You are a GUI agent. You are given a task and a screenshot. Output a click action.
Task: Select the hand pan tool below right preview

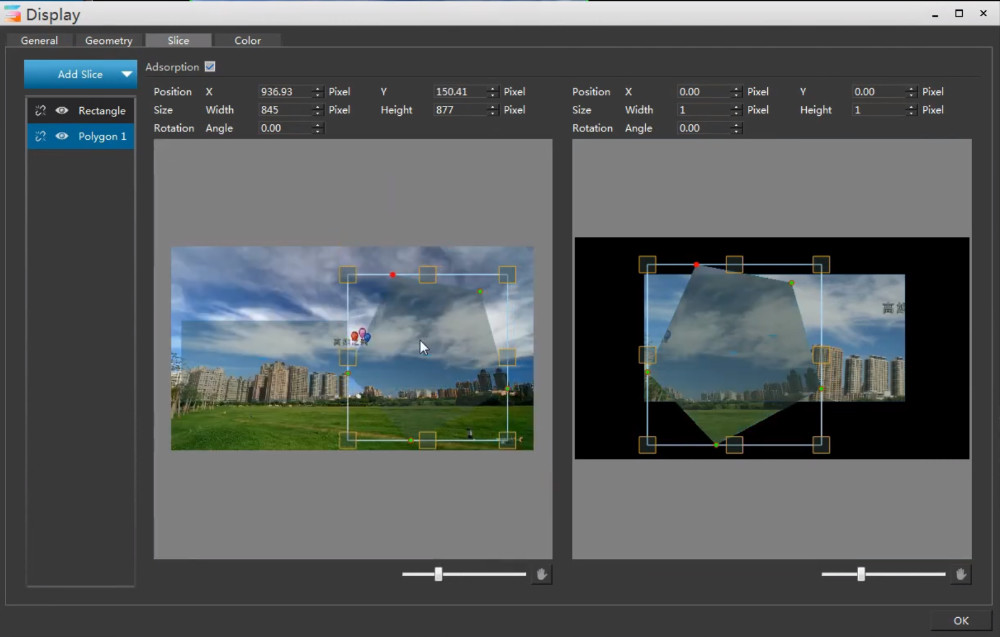(961, 574)
